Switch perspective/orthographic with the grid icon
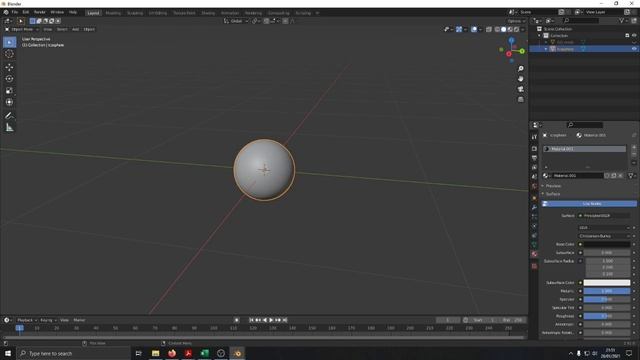 pyautogui.click(x=520, y=100)
